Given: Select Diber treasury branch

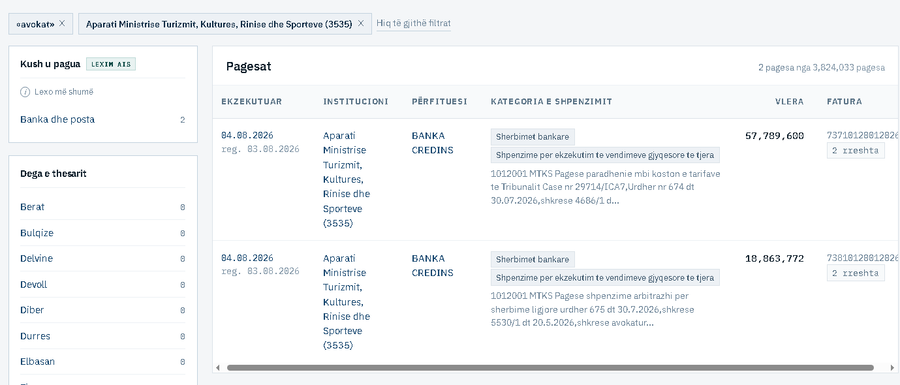Looking at the screenshot, I should pyautogui.click(x=103, y=310).
